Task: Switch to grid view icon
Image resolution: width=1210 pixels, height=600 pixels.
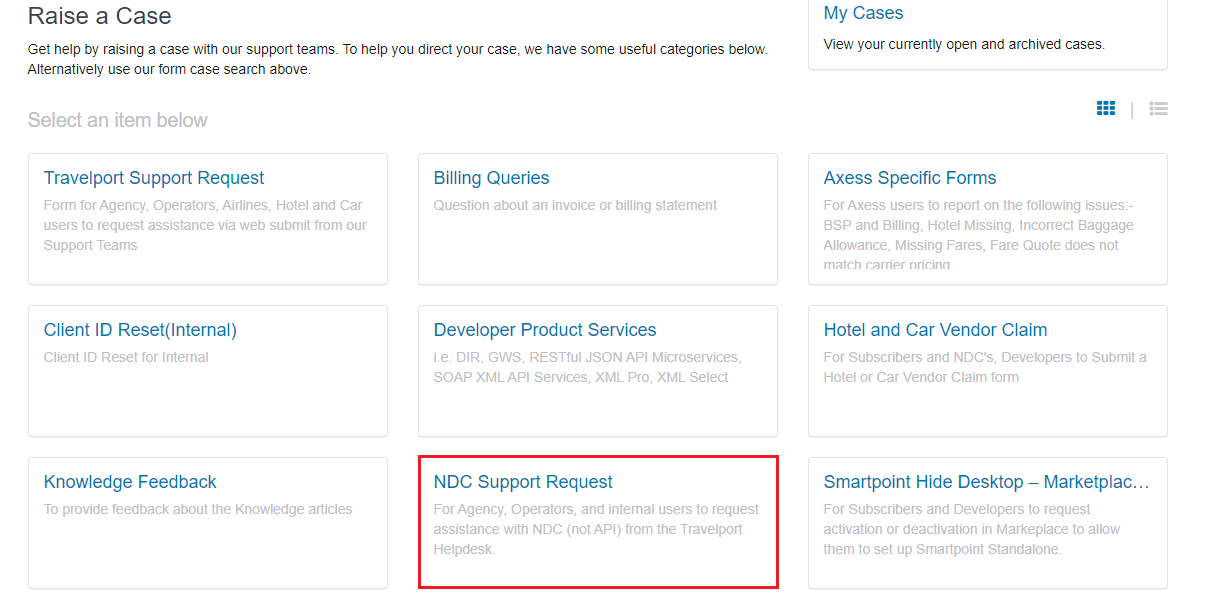Action: coord(1106,108)
